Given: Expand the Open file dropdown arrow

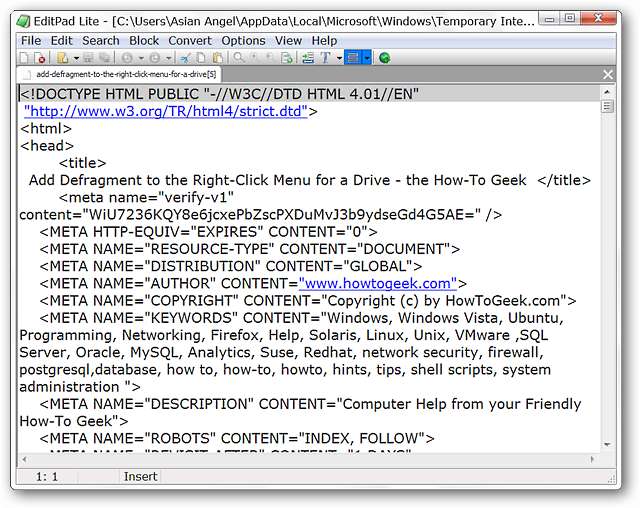Looking at the screenshot, I should (x=75, y=58).
